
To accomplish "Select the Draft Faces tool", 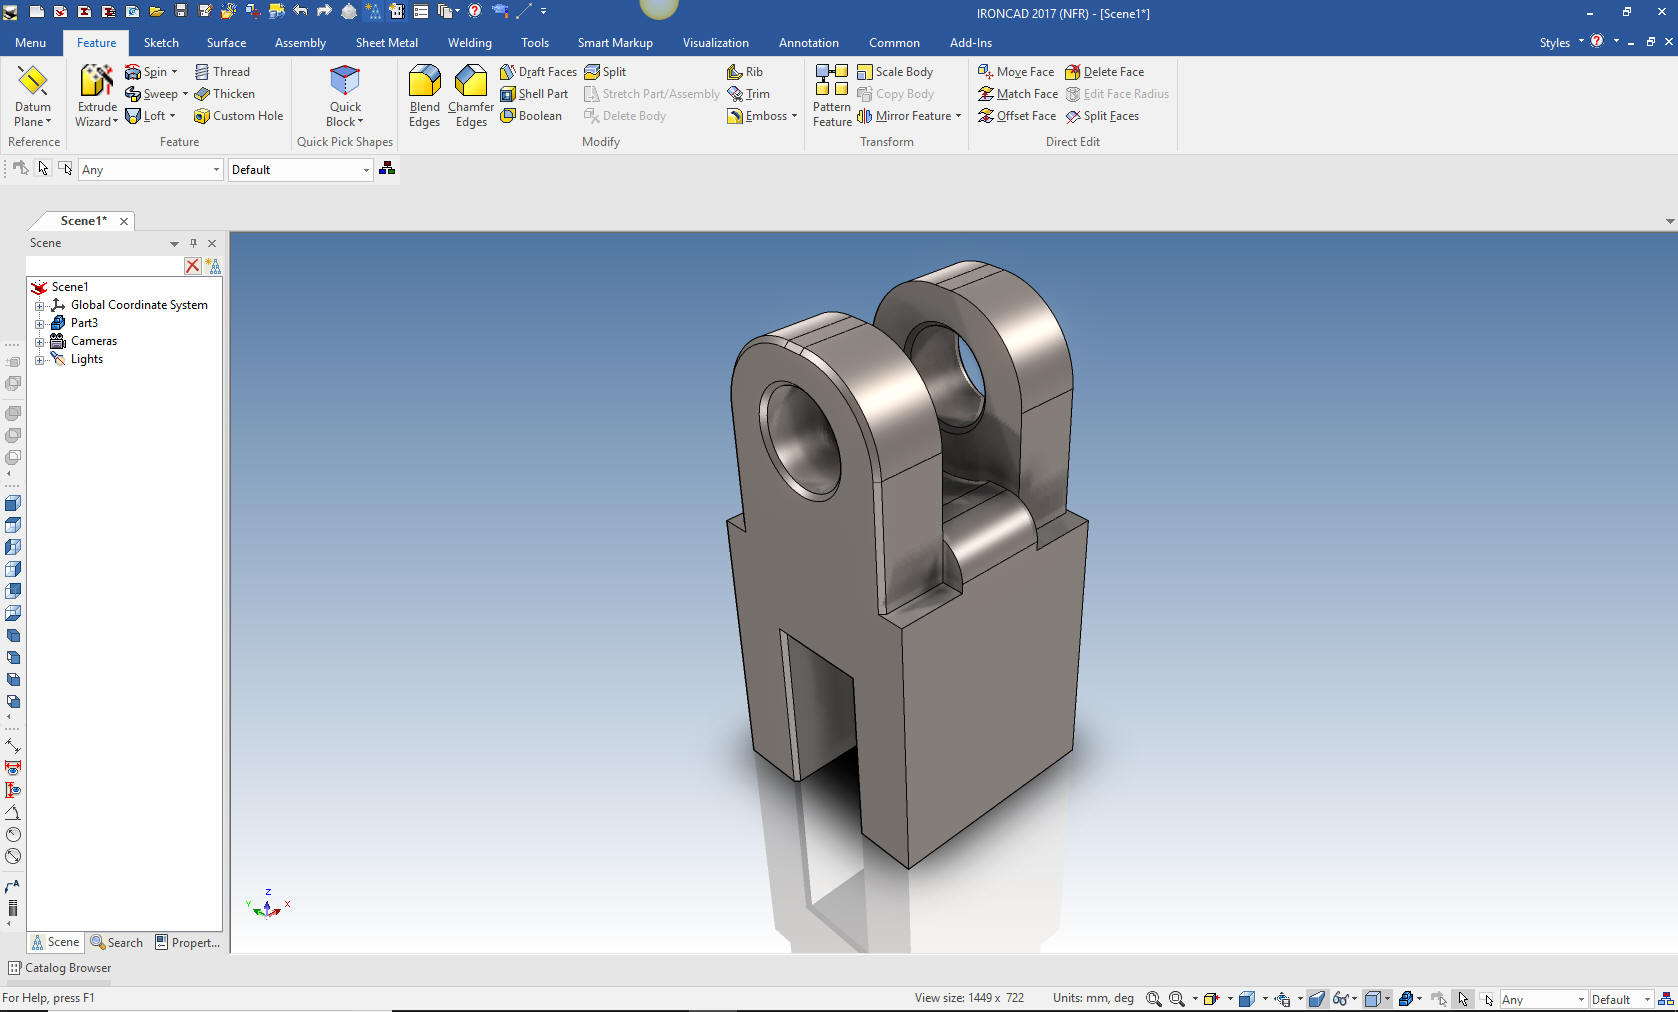I will pos(538,72).
